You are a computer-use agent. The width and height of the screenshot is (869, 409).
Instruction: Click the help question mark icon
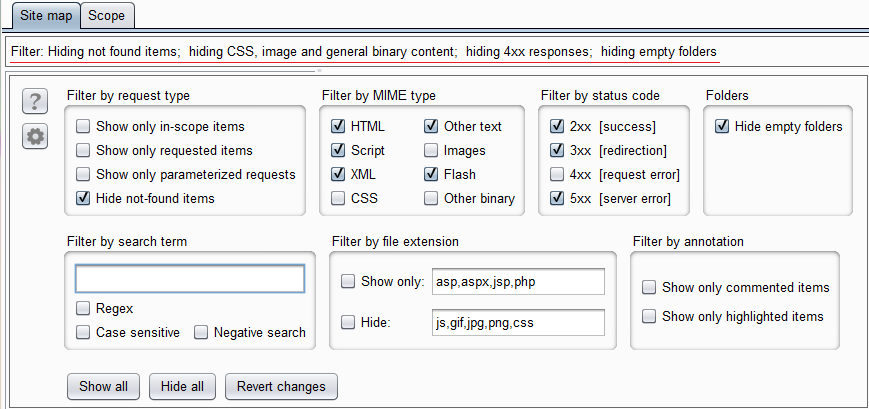35,101
